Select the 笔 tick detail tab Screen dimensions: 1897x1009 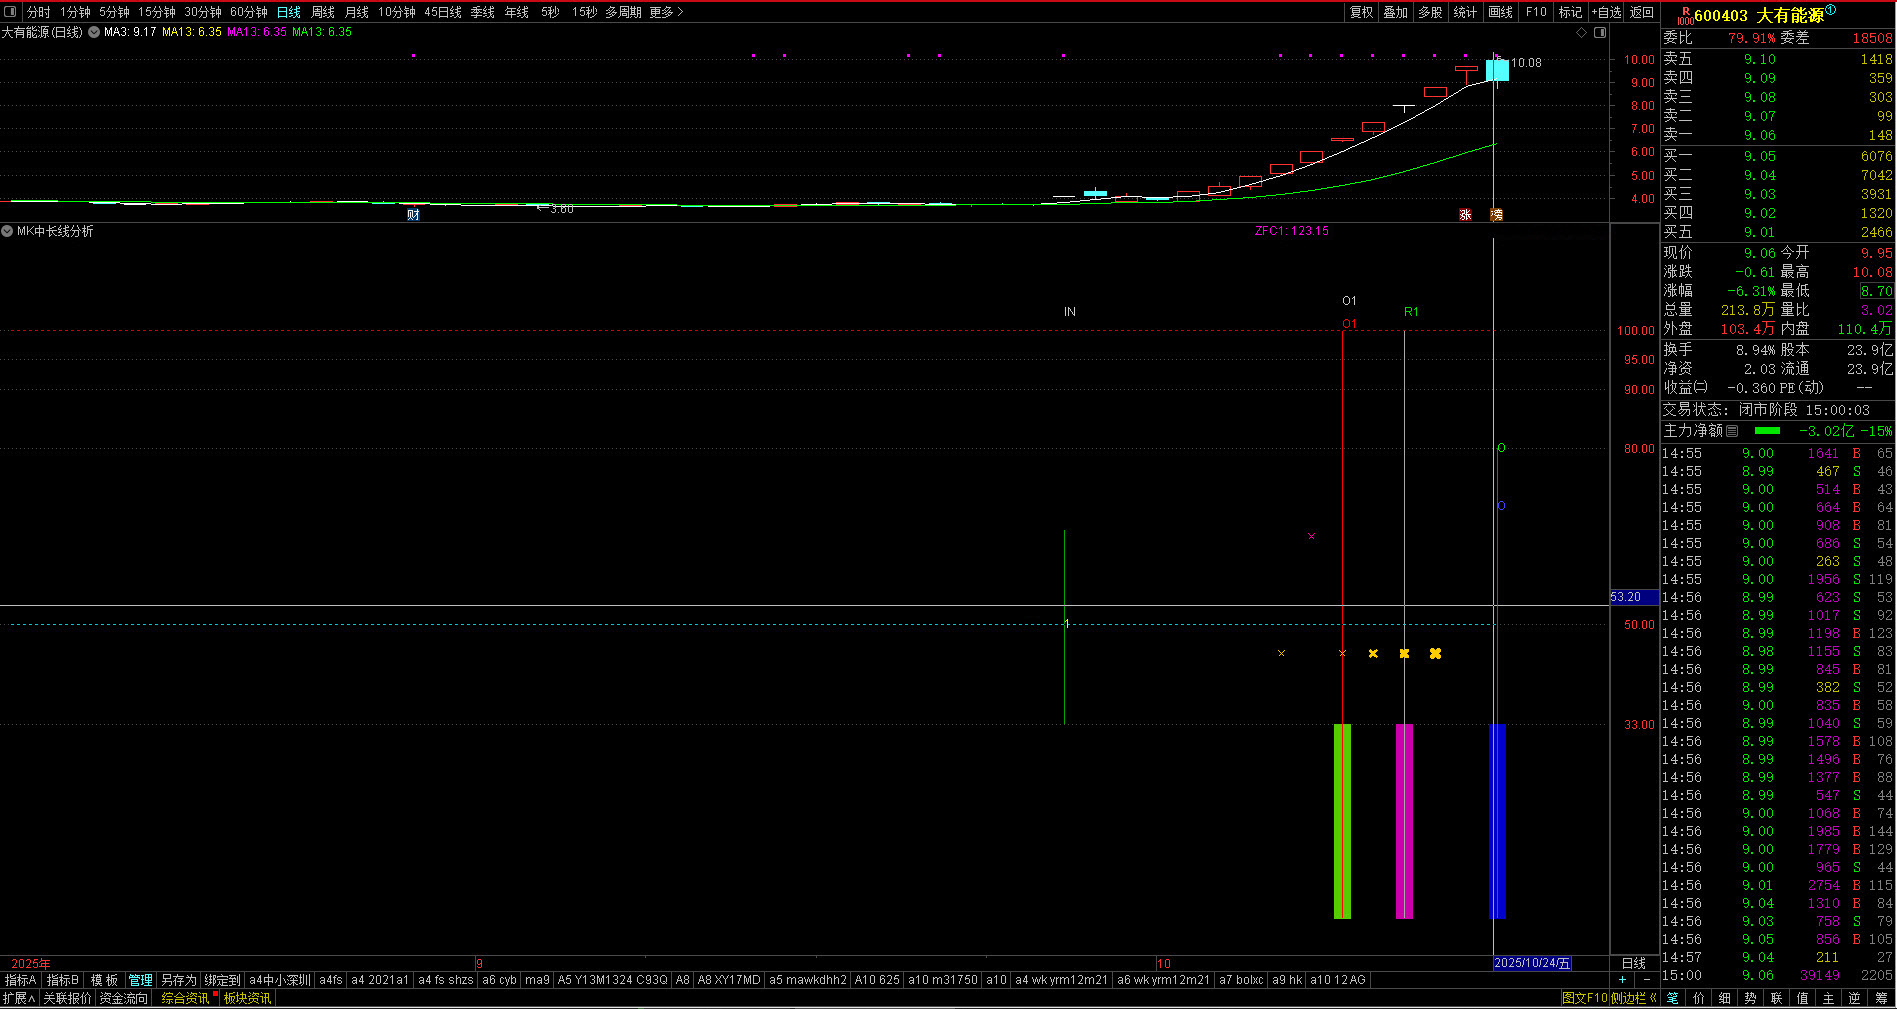tap(1672, 998)
